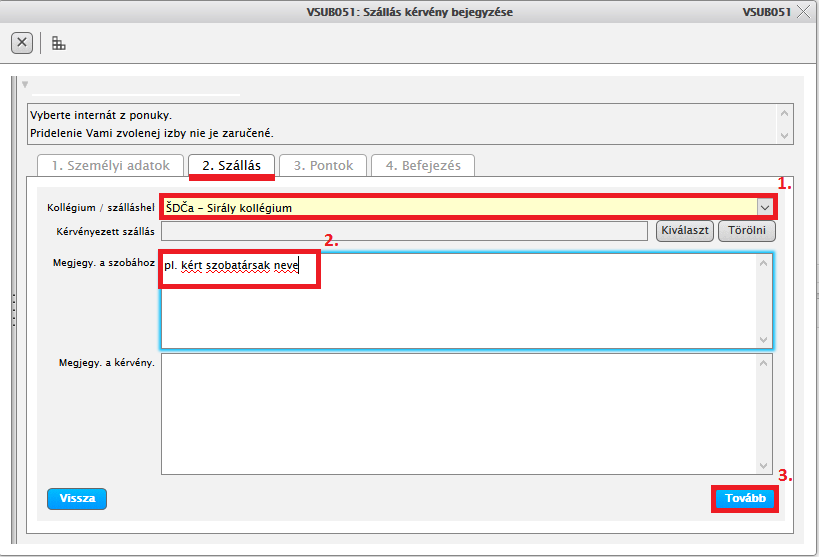The image size is (819, 557).
Task: Select the 2. Szállás tab
Action: [x=231, y=165]
